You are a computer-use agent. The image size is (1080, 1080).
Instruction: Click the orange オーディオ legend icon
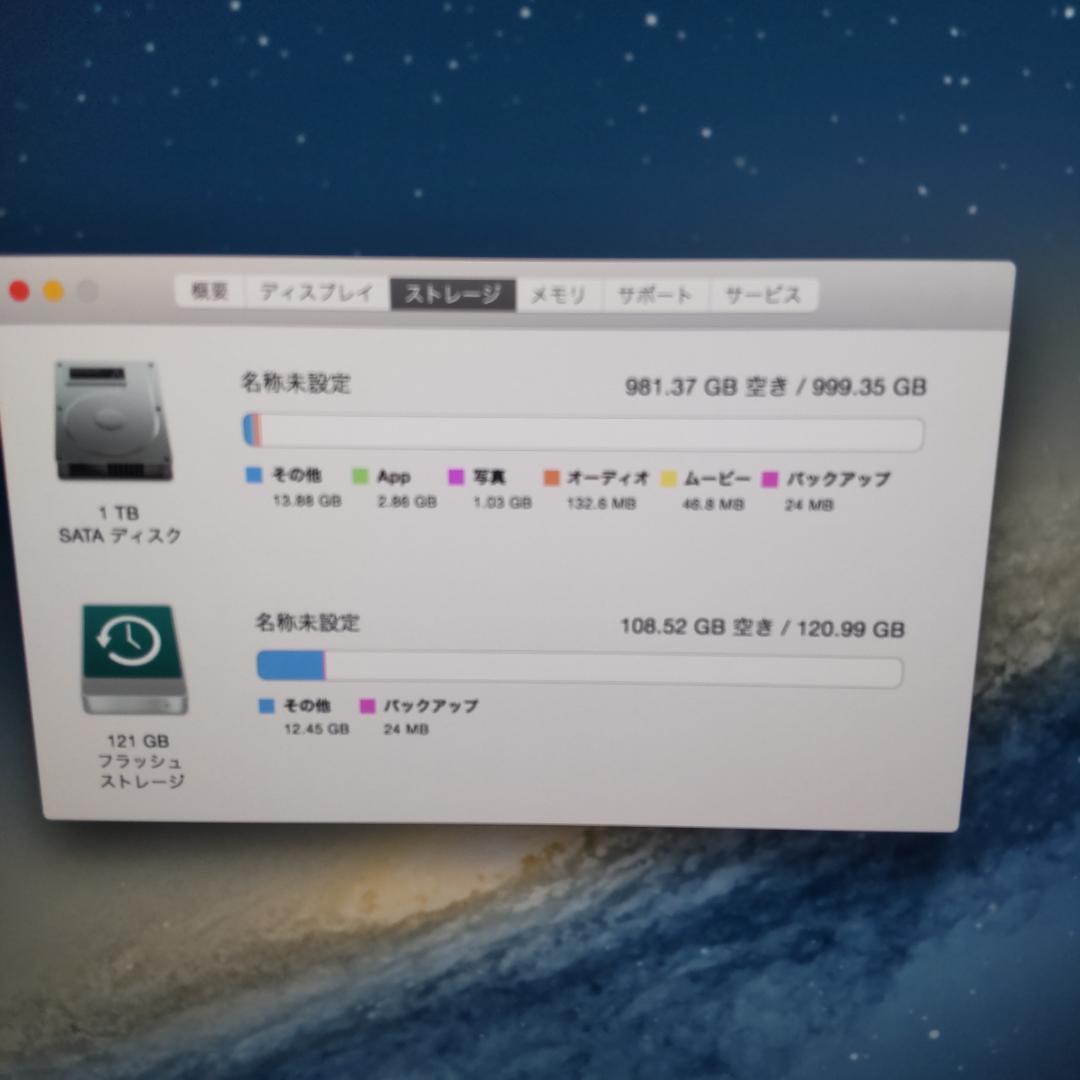551,478
